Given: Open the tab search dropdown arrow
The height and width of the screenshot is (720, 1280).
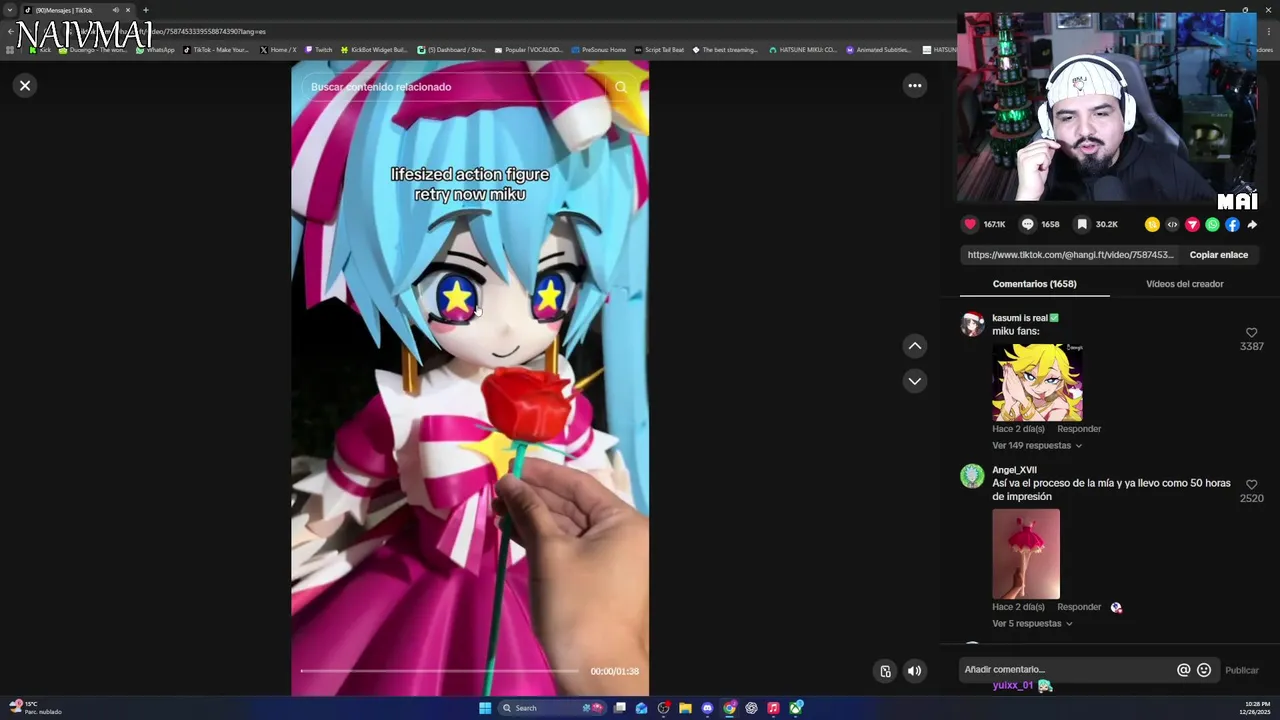Looking at the screenshot, I should tap(10, 10).
